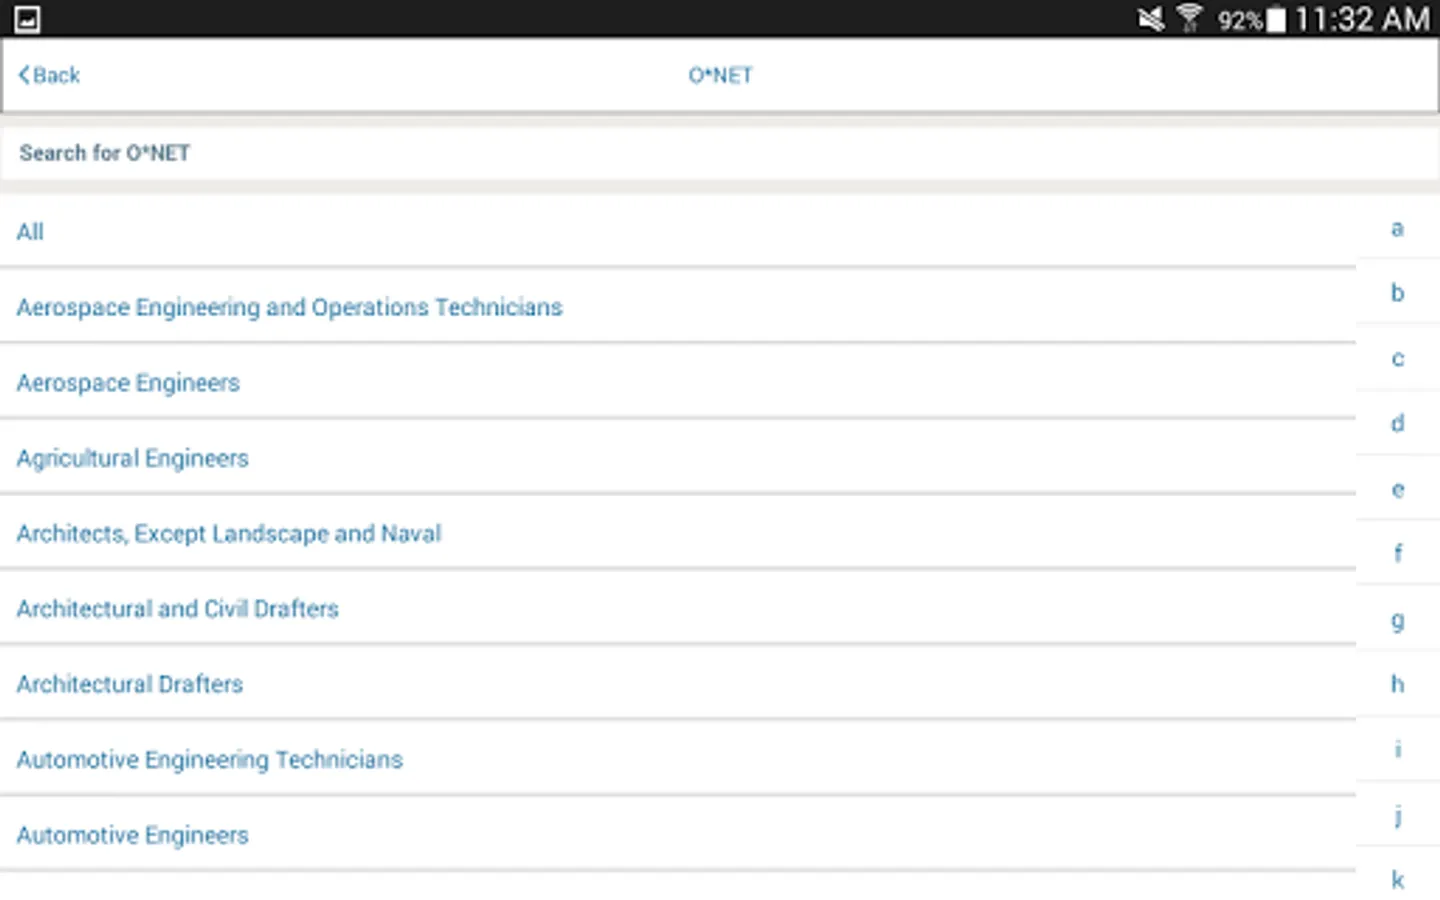Click the Search for O*NET field
Image resolution: width=1440 pixels, height=900 pixels.
720,153
